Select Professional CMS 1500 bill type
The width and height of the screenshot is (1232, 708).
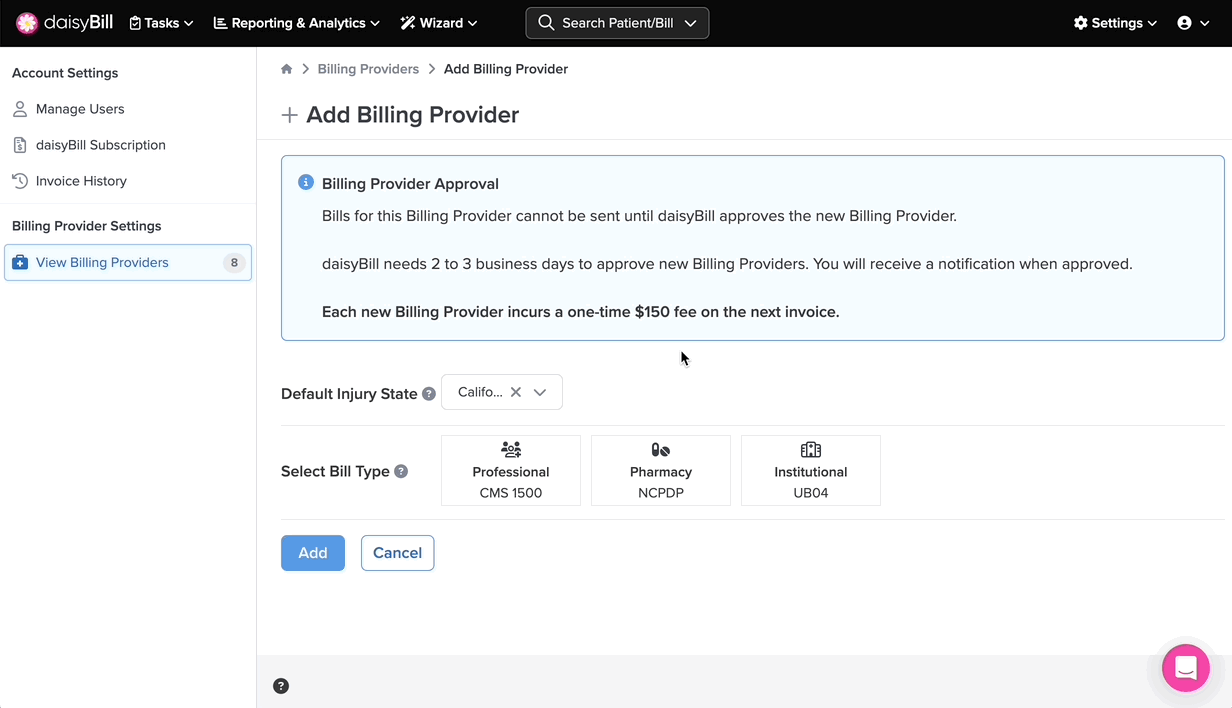pos(511,470)
